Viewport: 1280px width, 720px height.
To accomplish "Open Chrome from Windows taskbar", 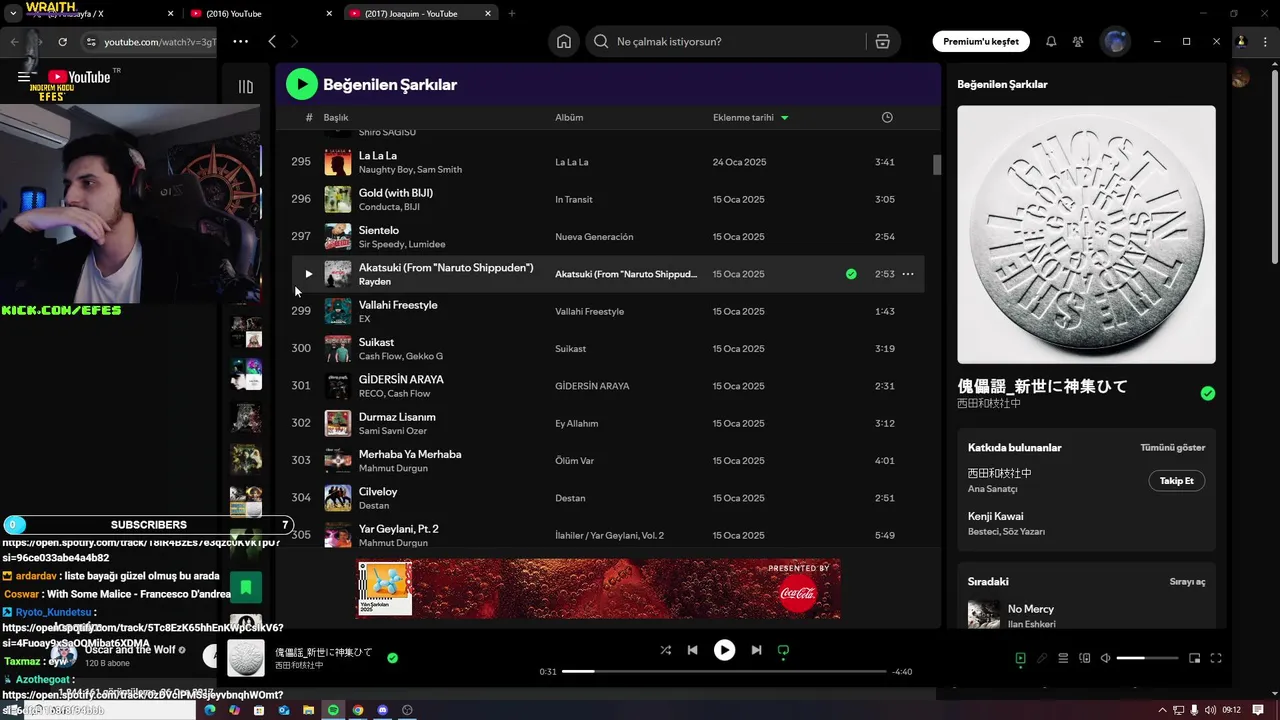I will point(358,710).
